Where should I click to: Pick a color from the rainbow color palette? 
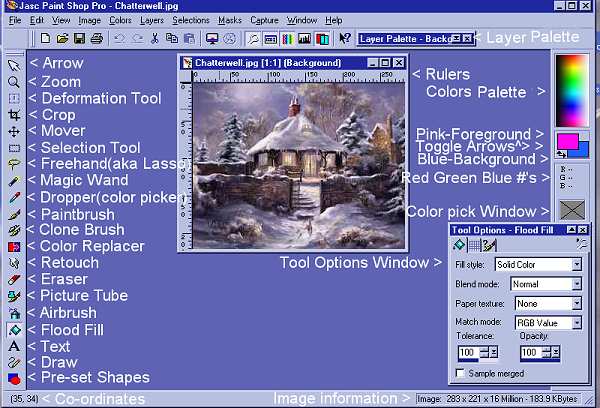click(x=572, y=91)
